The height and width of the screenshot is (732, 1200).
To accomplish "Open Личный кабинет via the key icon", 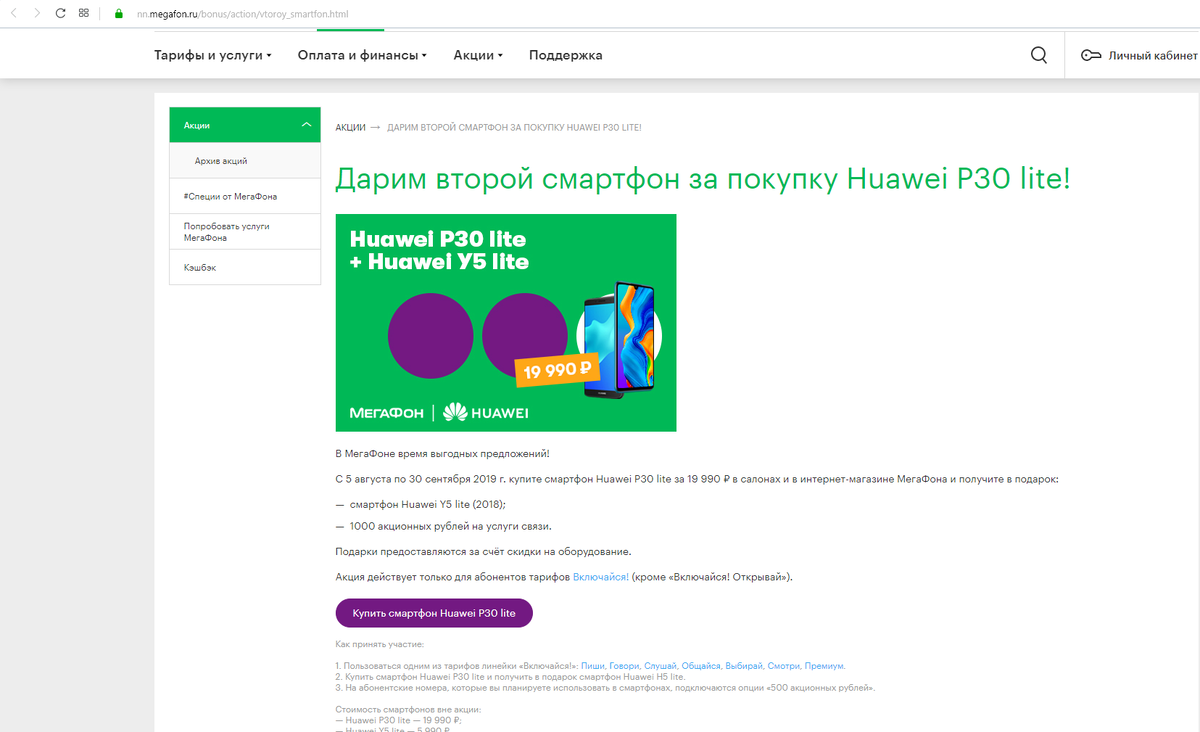I will click(x=1090, y=55).
